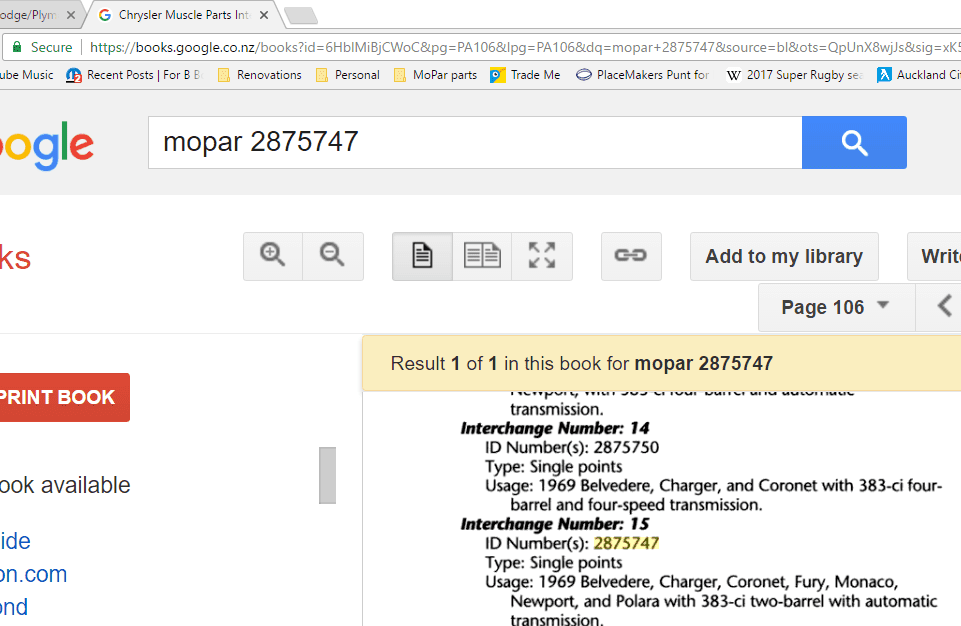Open 2017 Super Rugby Wikipedia bookmark
The image size is (961, 626).
795,75
